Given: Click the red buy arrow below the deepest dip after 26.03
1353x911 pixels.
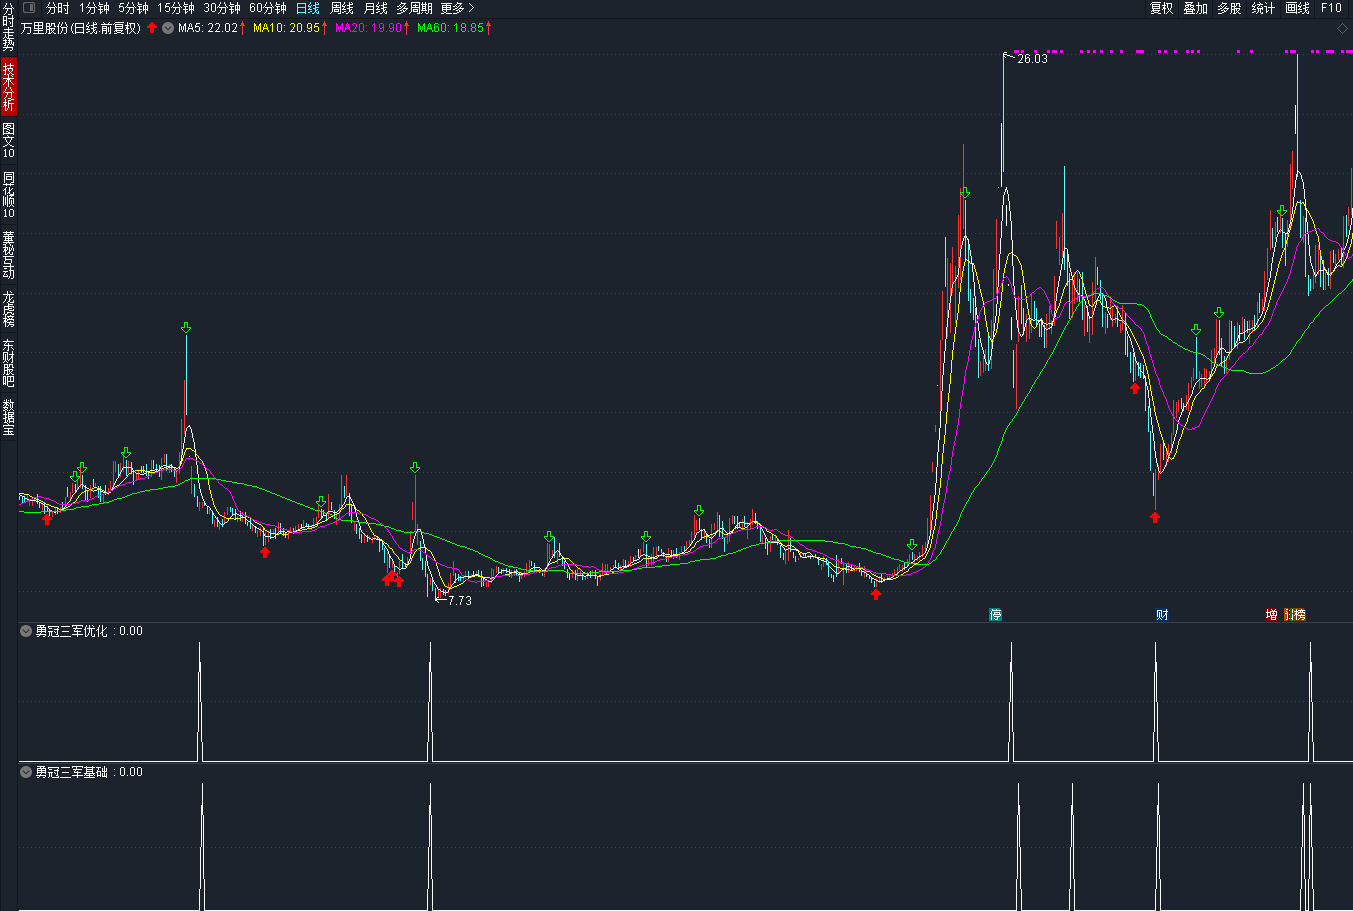Looking at the screenshot, I should pyautogui.click(x=1155, y=517).
